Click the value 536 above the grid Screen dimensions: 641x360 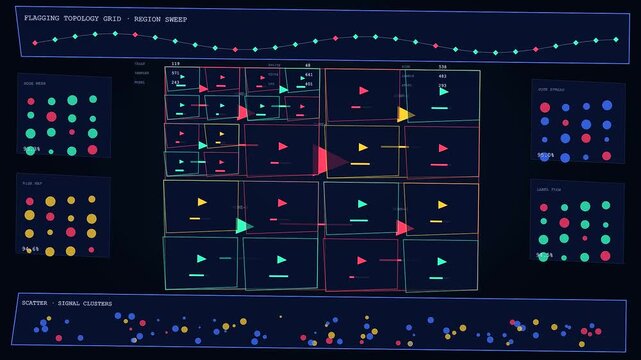pos(442,67)
